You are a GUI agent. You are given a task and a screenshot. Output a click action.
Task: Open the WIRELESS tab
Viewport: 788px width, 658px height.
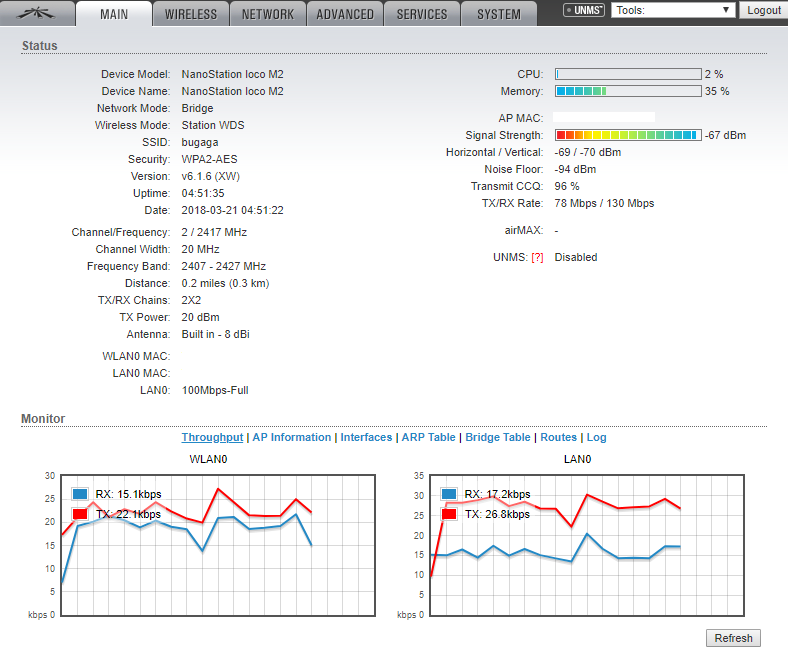tap(191, 14)
